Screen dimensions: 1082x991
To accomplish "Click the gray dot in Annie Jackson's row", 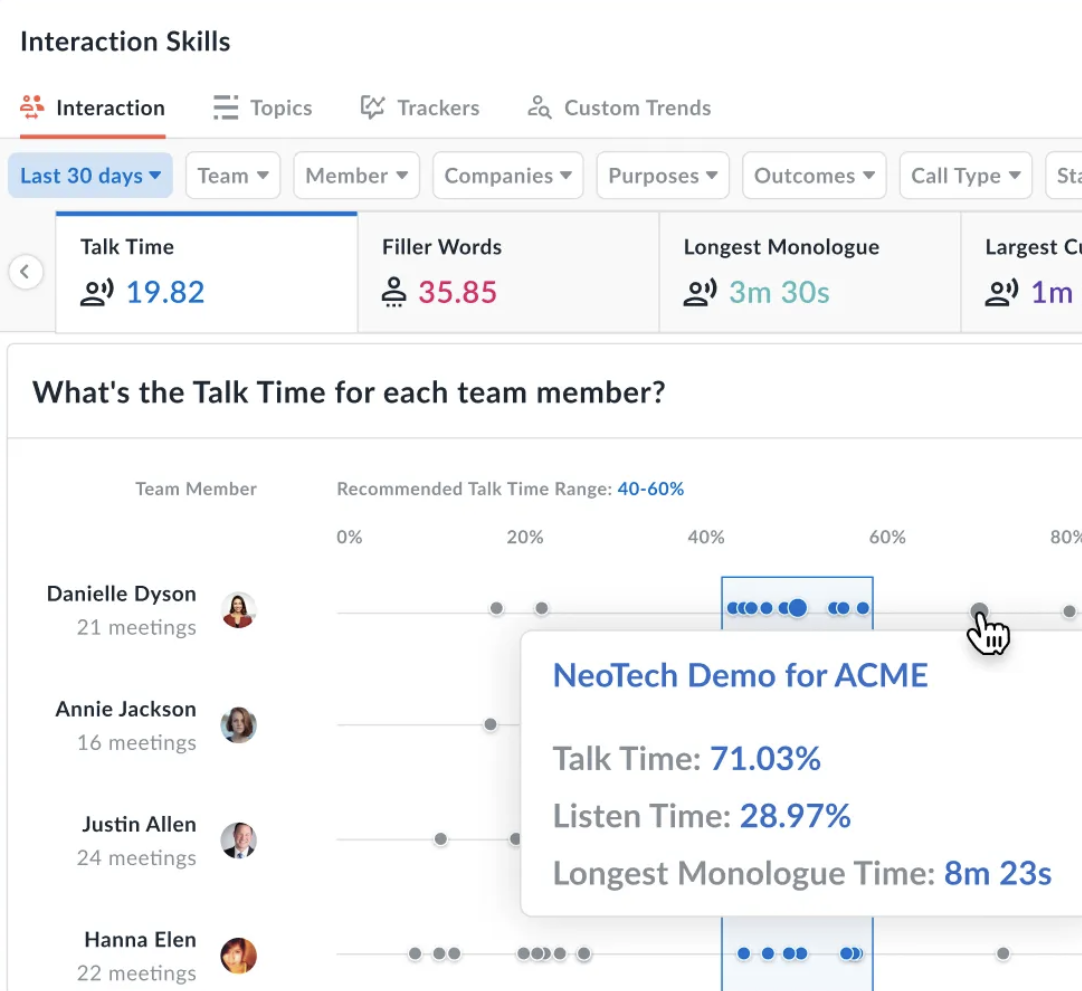I will tap(490, 725).
